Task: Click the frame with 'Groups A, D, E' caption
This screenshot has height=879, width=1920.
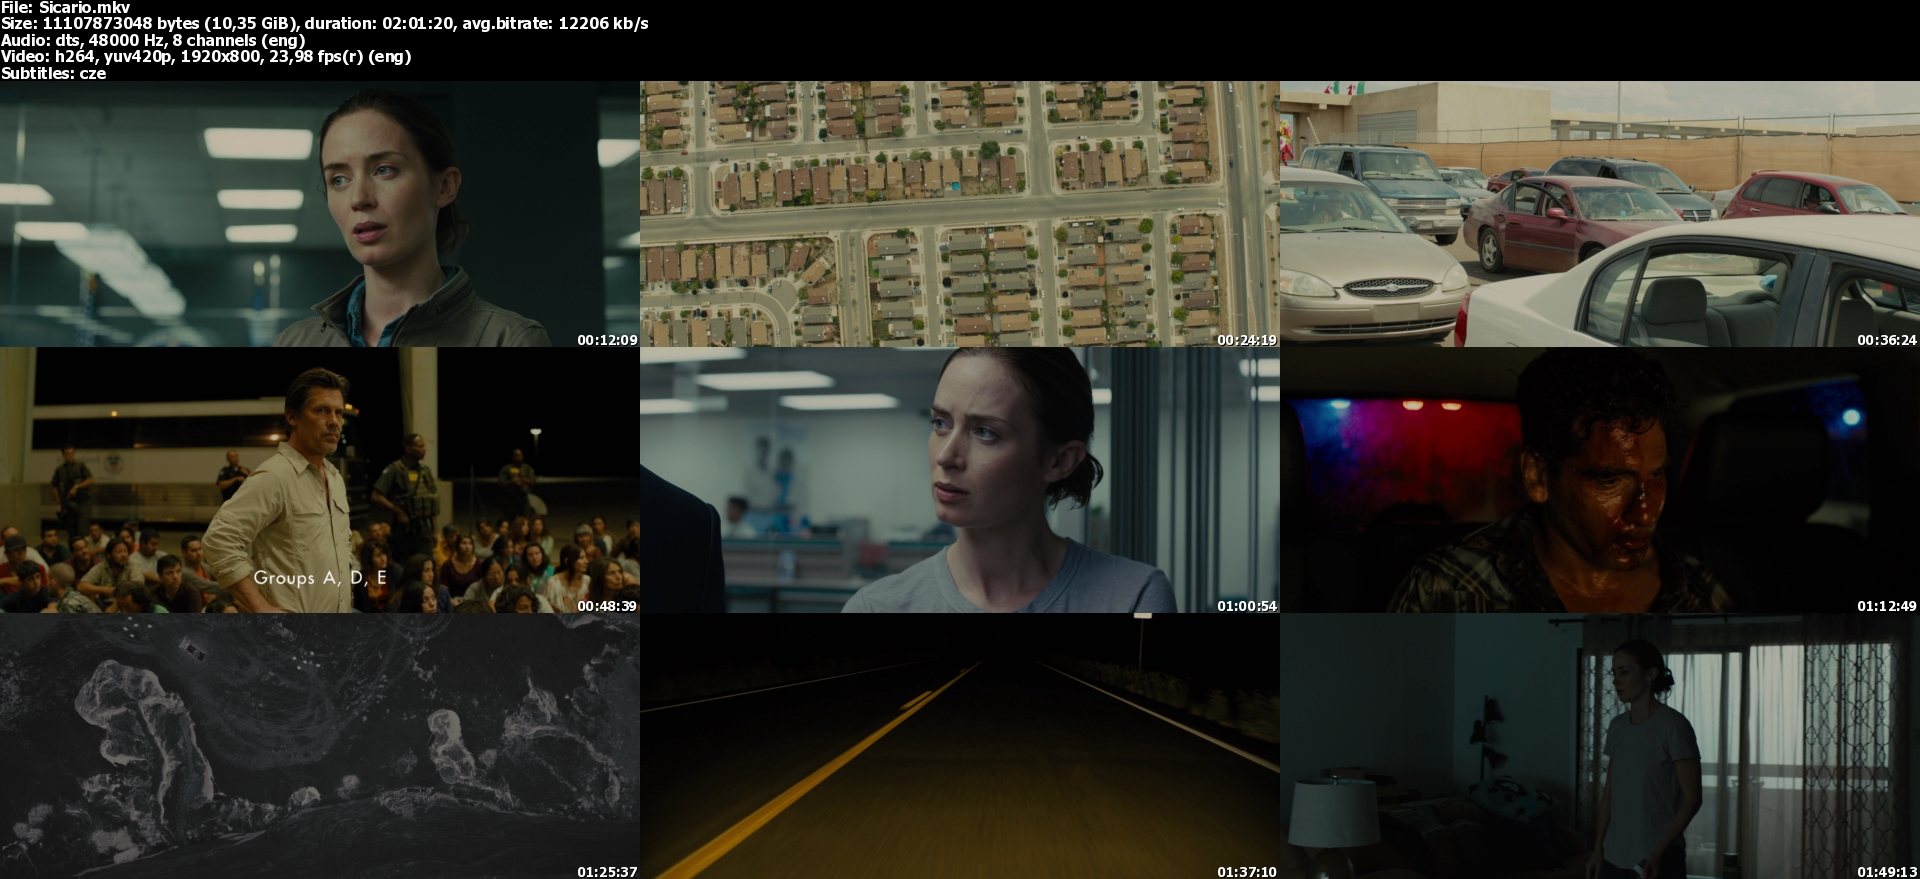Action: [x=320, y=480]
